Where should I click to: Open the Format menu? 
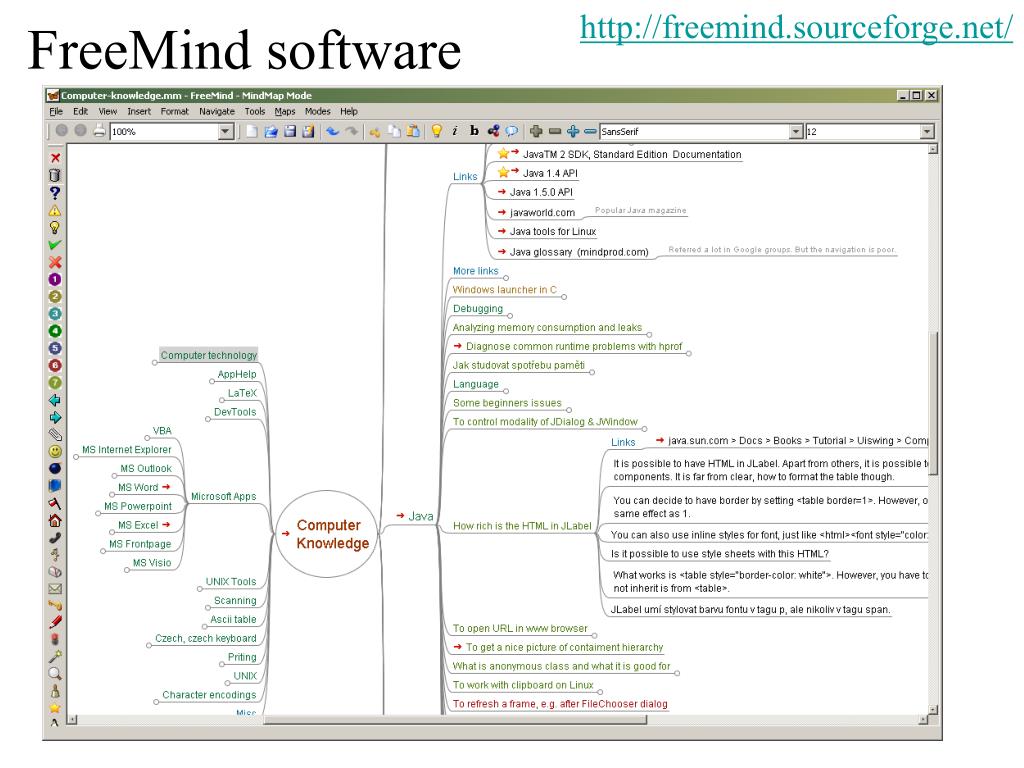point(174,112)
